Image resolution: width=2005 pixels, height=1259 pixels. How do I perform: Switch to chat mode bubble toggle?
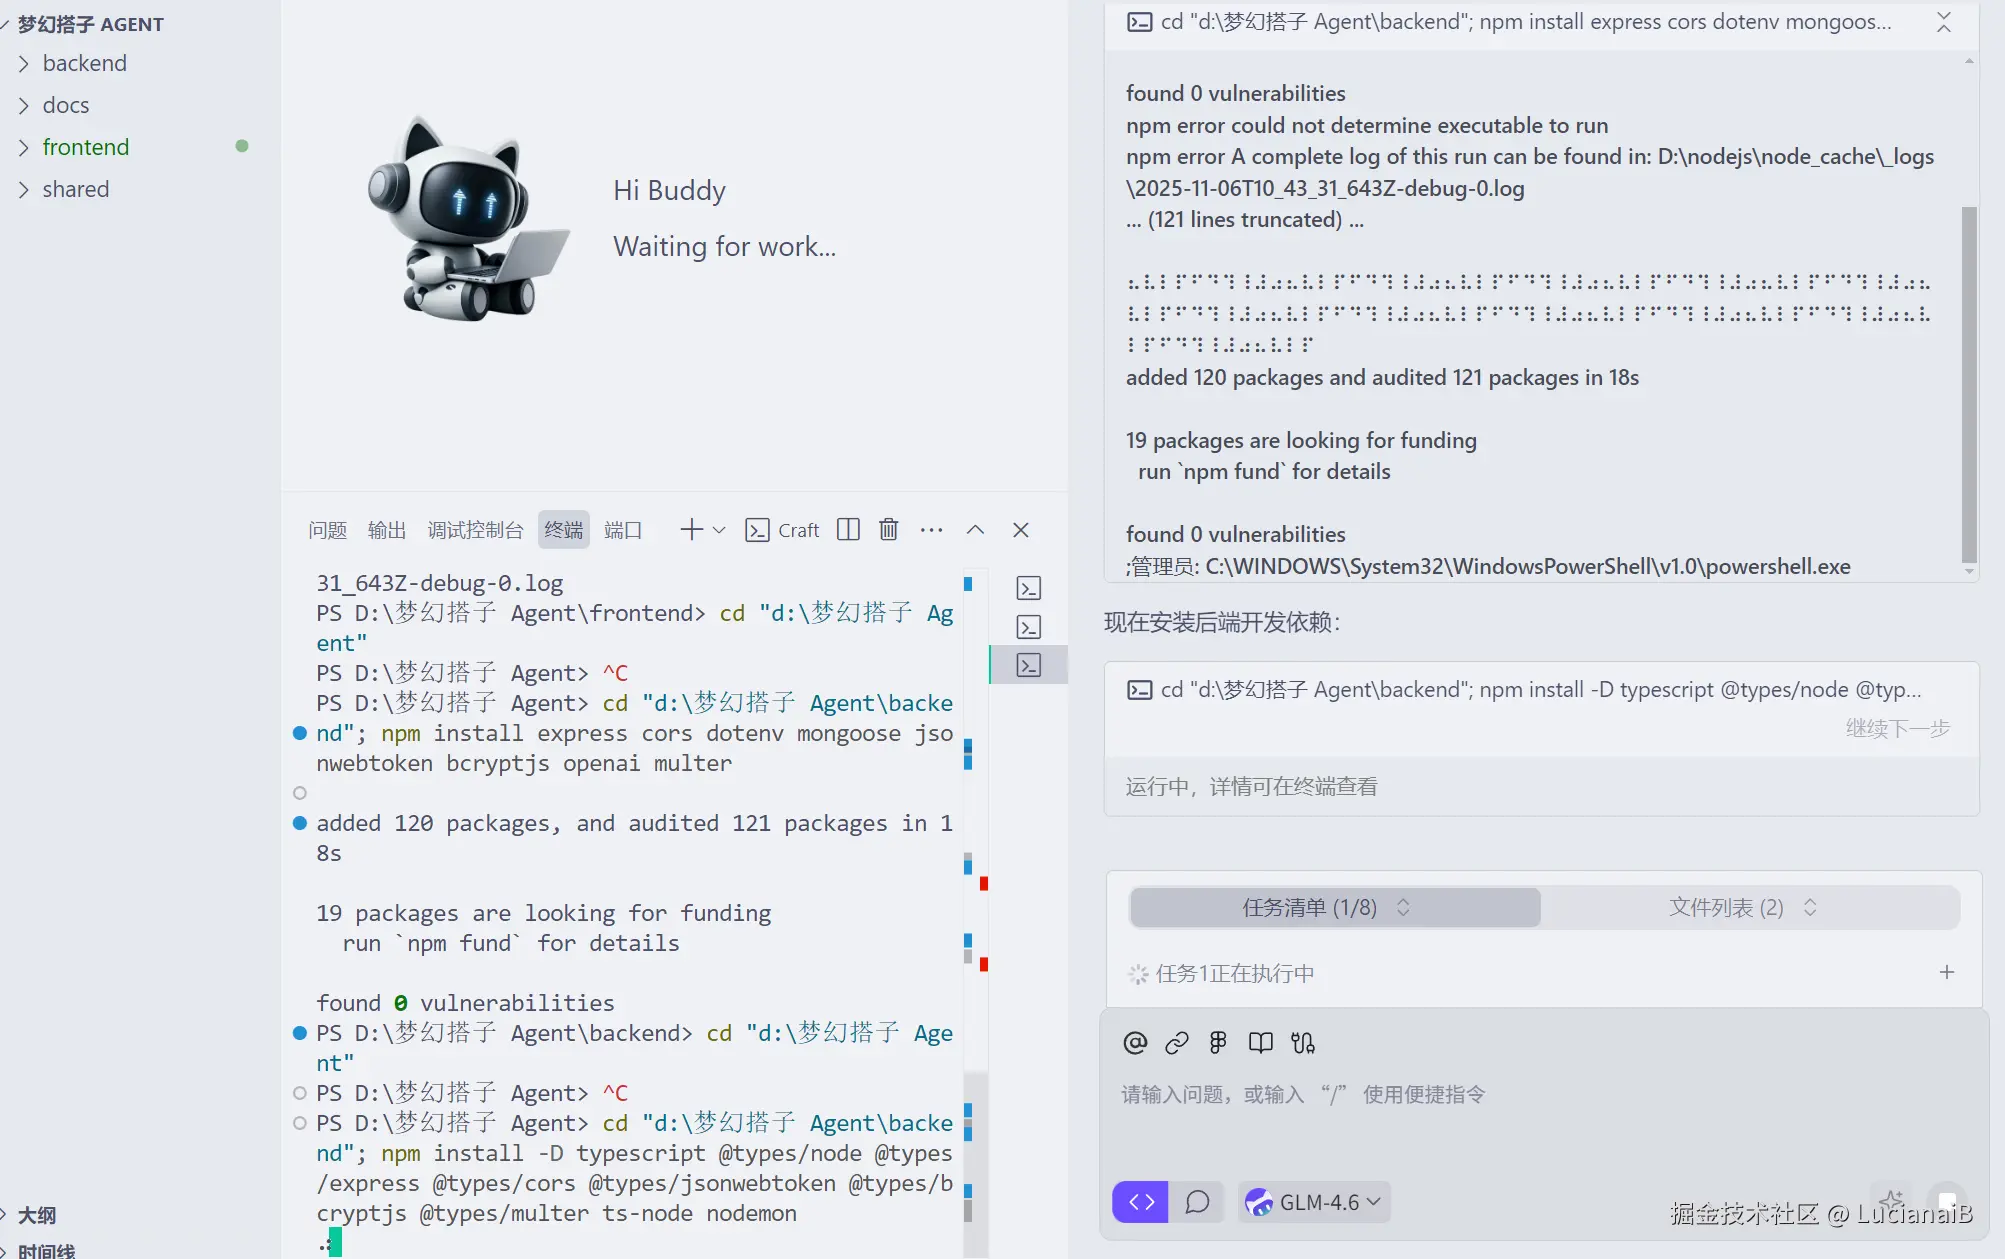click(x=1197, y=1202)
